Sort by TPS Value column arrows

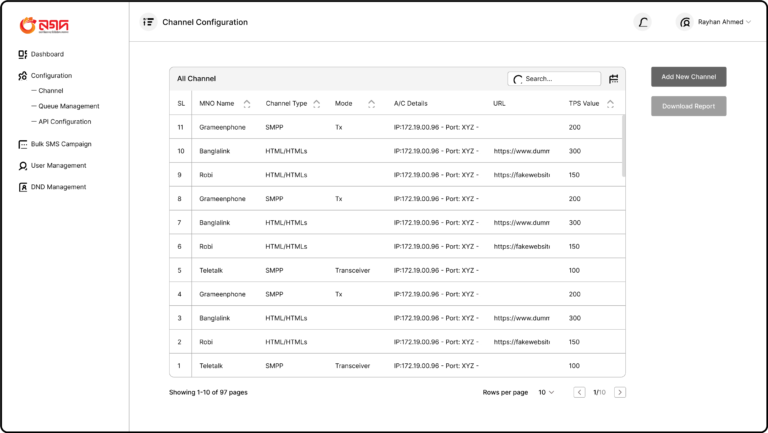[610, 104]
